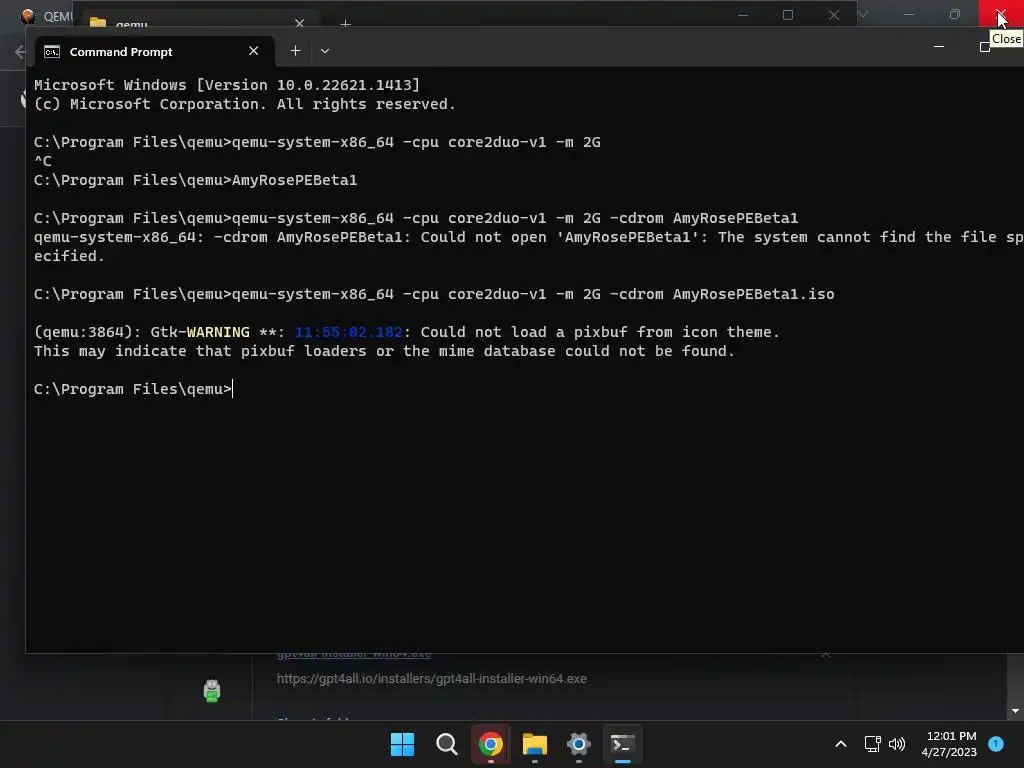Click the robot avatar icon in the background page
The image size is (1024, 768).
click(x=212, y=690)
